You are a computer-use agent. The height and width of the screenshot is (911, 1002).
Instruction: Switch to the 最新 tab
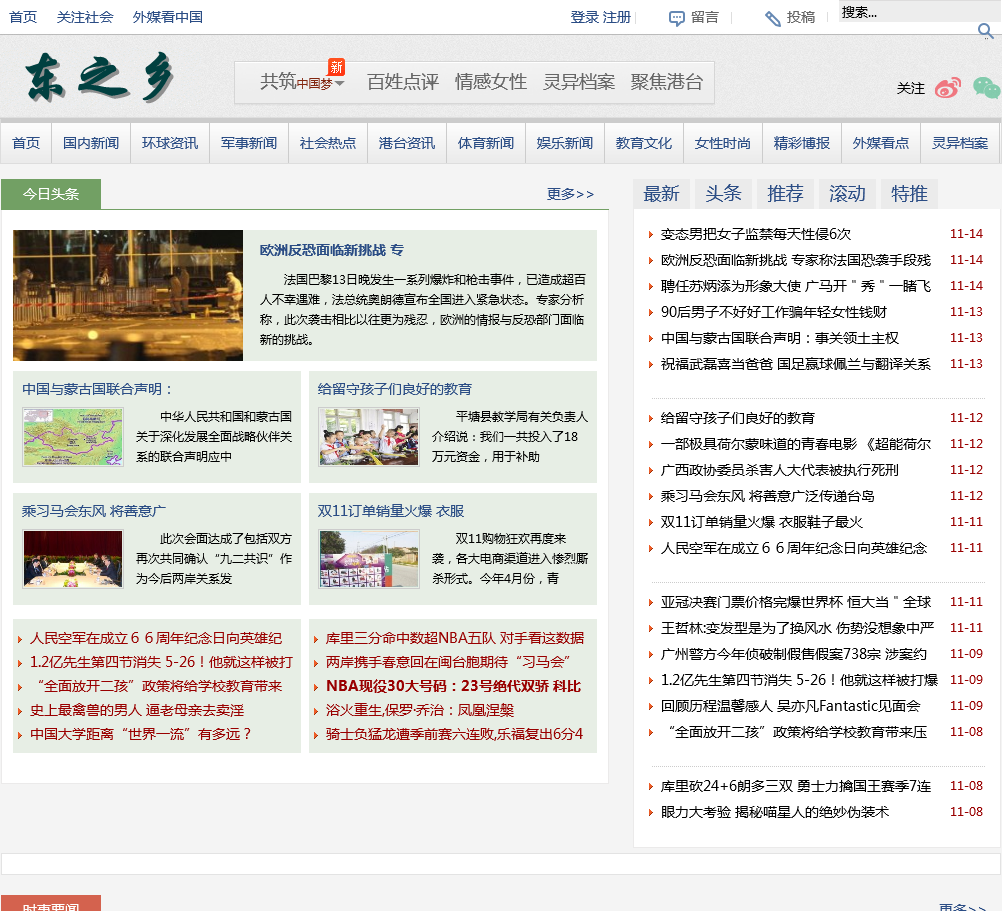[x=661, y=194]
